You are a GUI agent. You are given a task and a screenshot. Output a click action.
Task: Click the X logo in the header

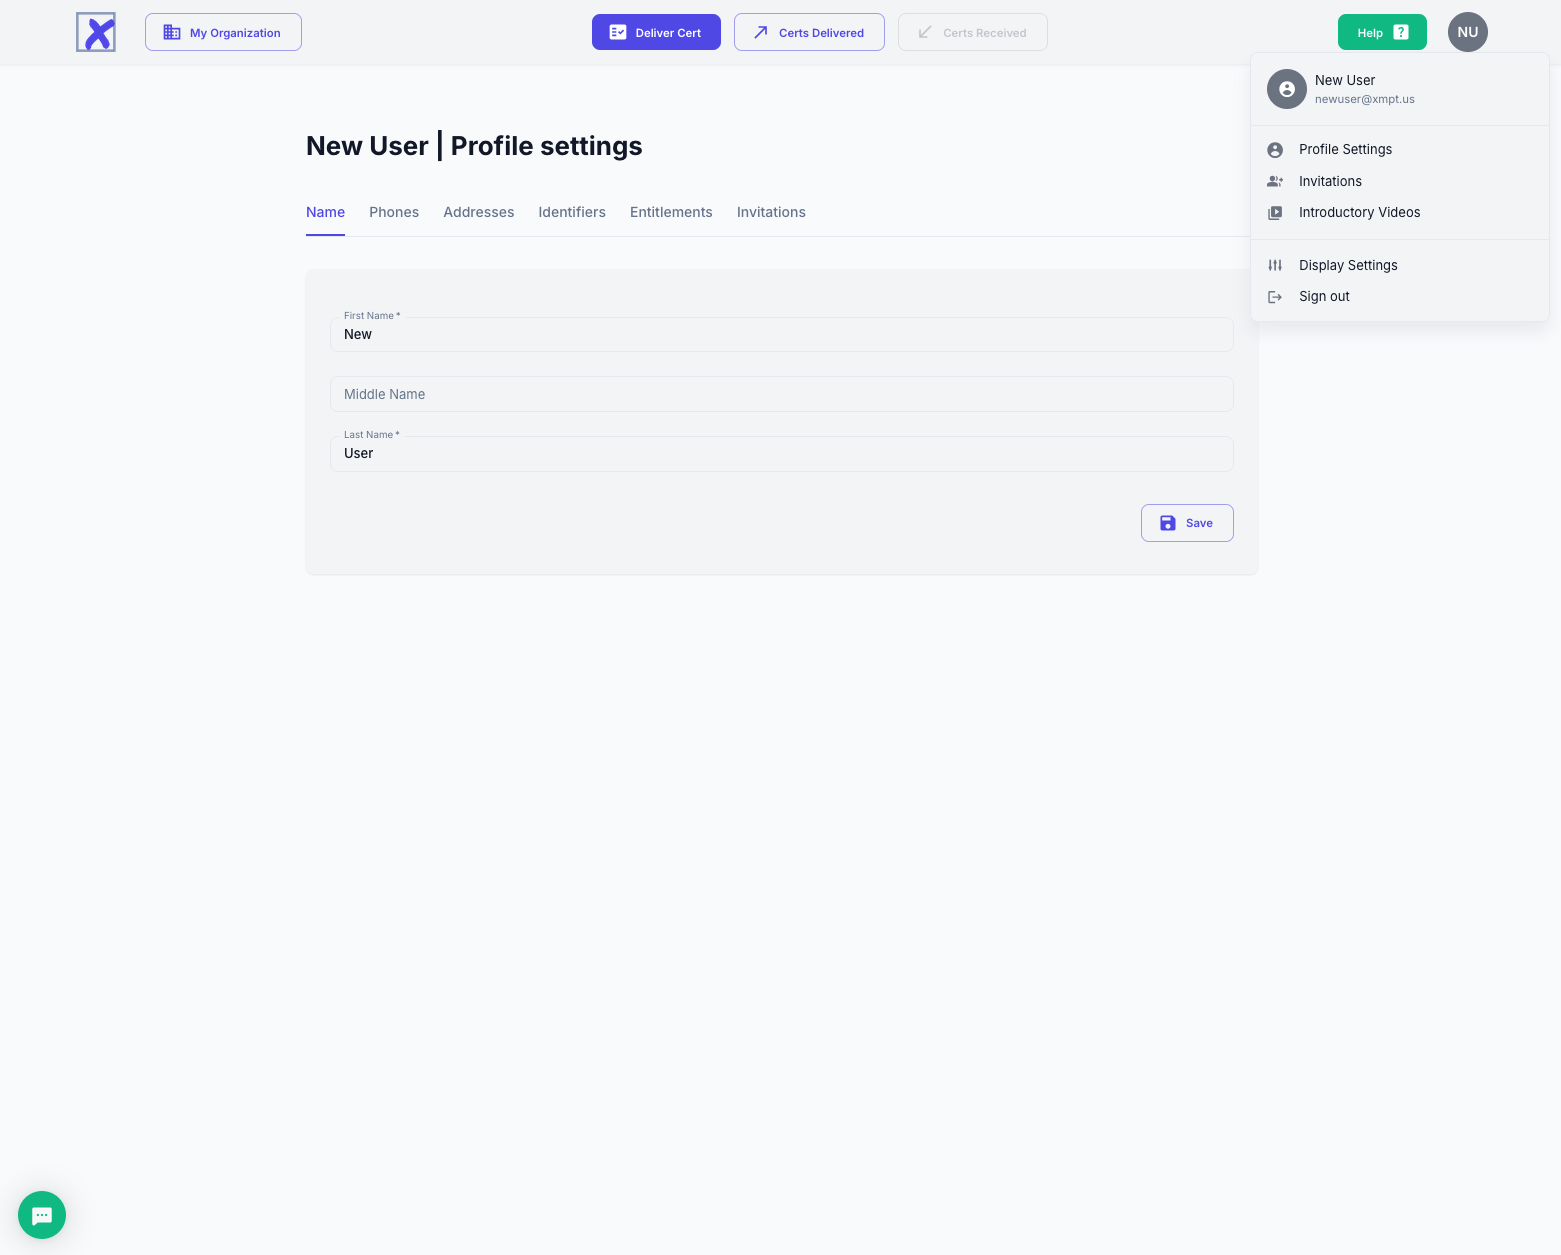(x=96, y=32)
